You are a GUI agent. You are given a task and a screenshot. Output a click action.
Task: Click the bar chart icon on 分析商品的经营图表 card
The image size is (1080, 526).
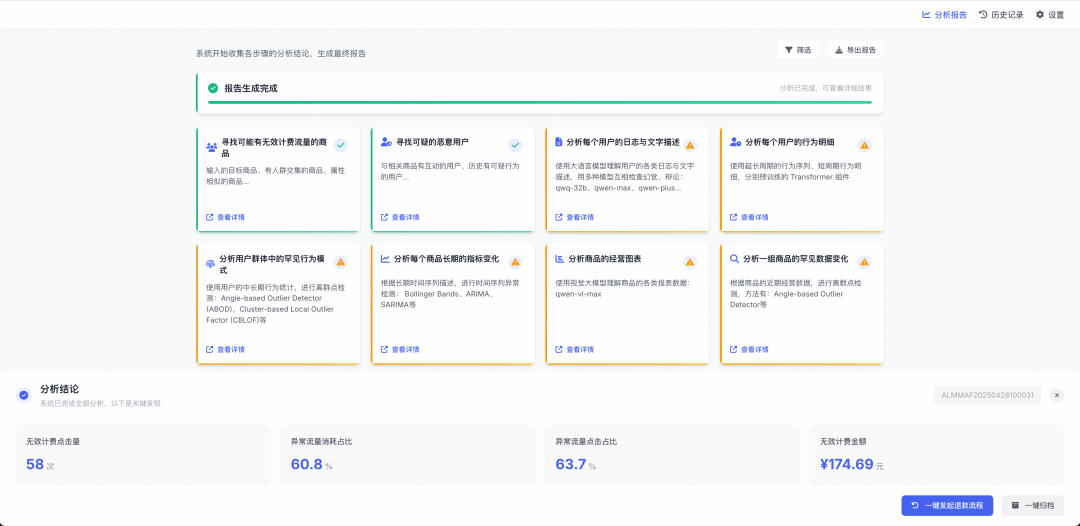pyautogui.click(x=560, y=259)
